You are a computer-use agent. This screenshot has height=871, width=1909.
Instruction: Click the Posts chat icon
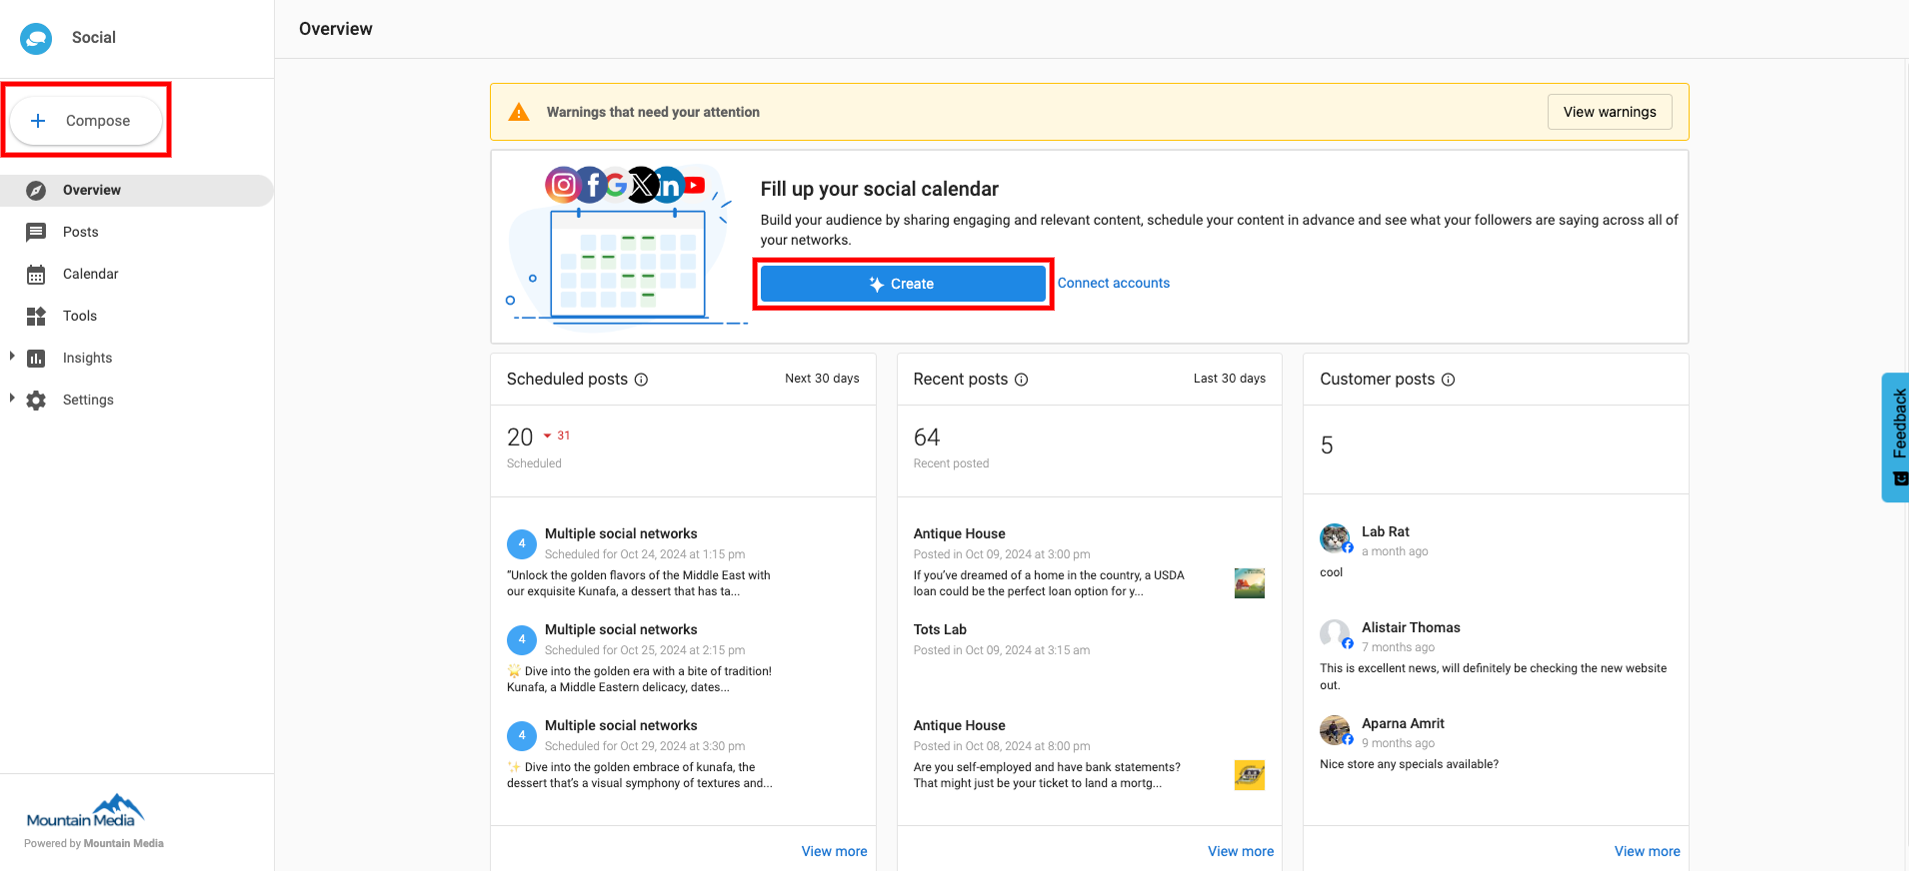point(36,232)
